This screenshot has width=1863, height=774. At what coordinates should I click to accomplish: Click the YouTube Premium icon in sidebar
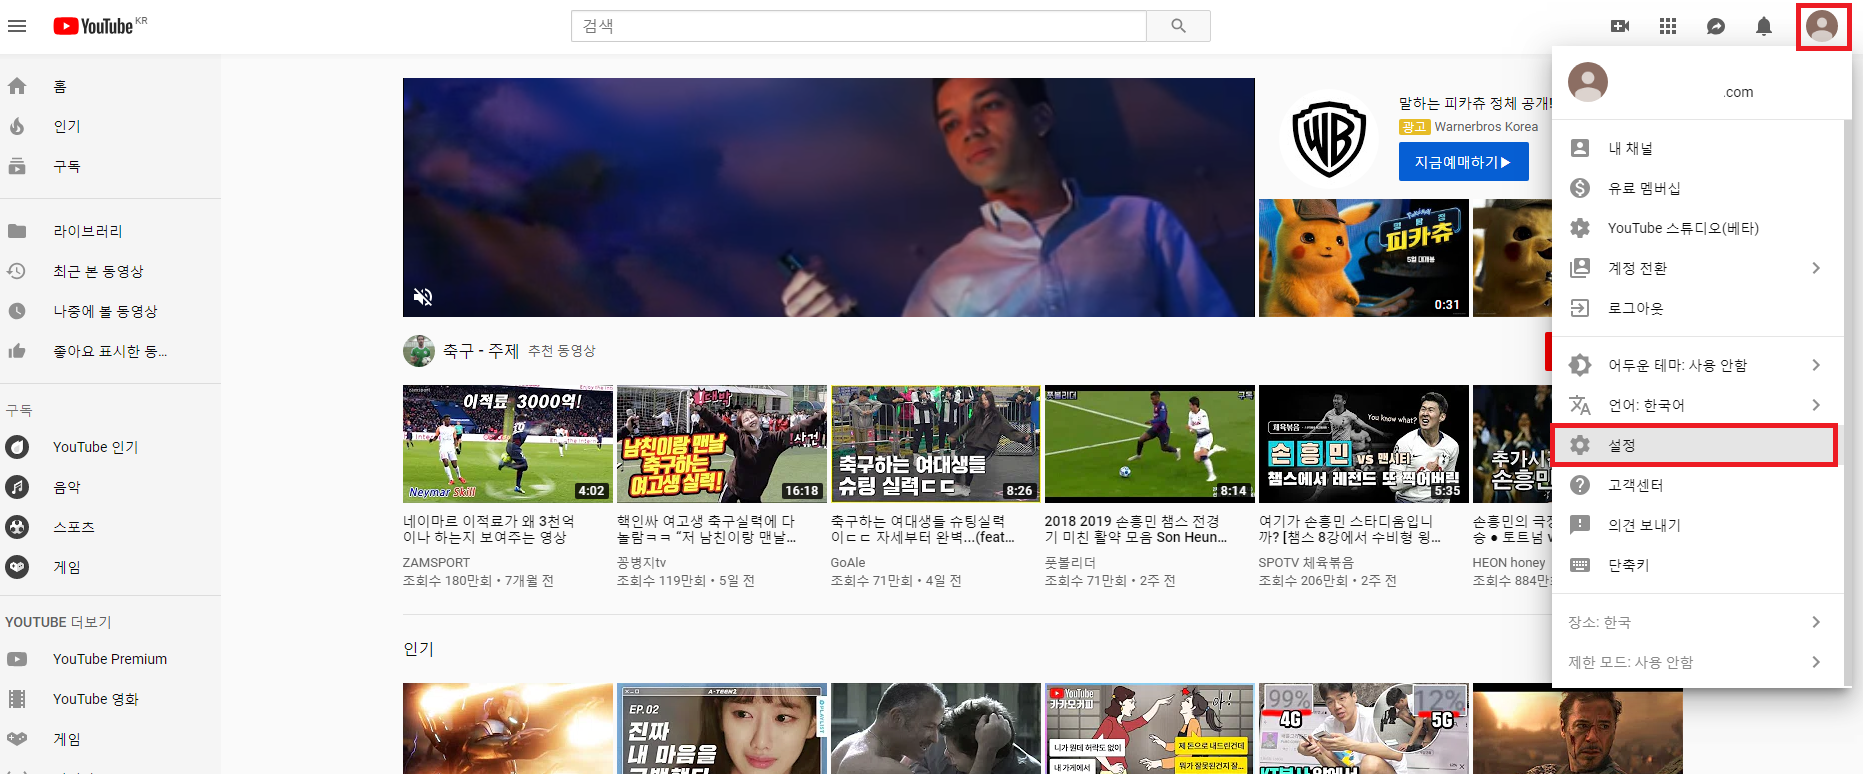17,659
